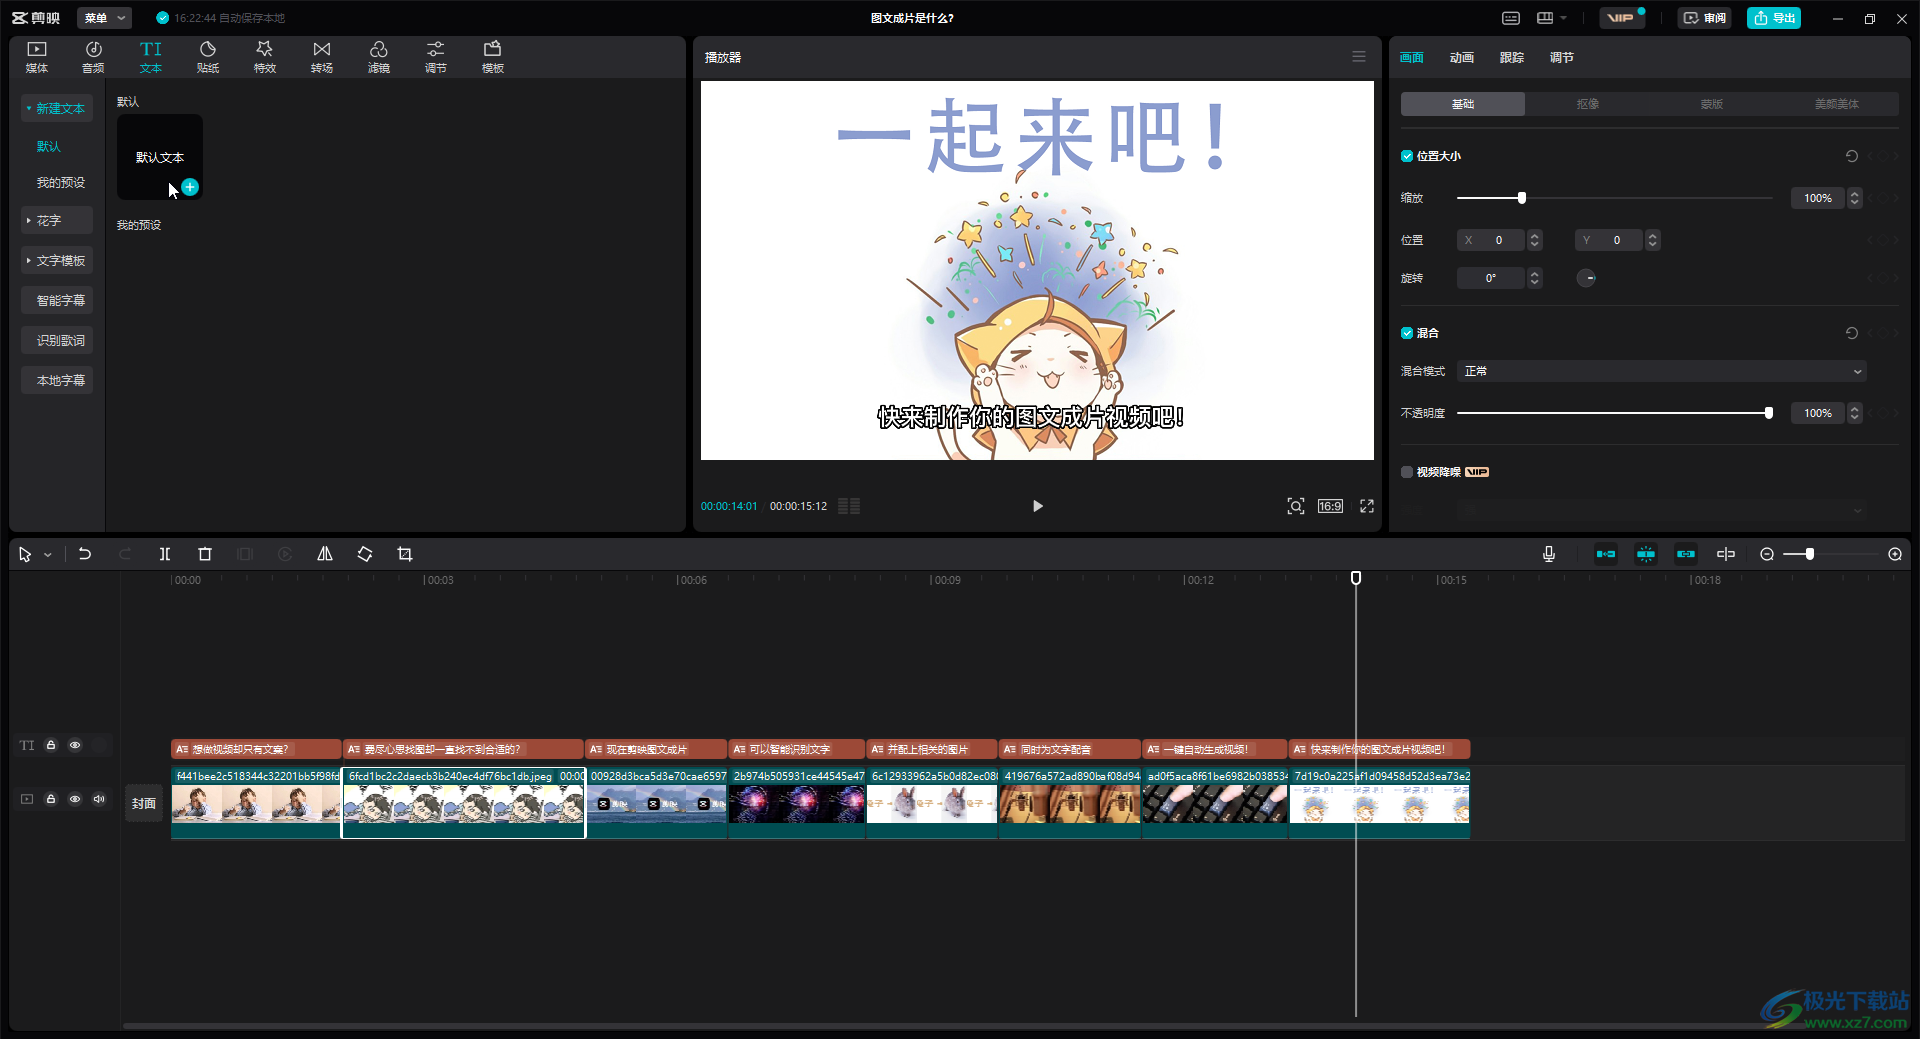Select the Mask (蒙版) sub-tab
Screen dimensions: 1920x1039
click(1711, 104)
